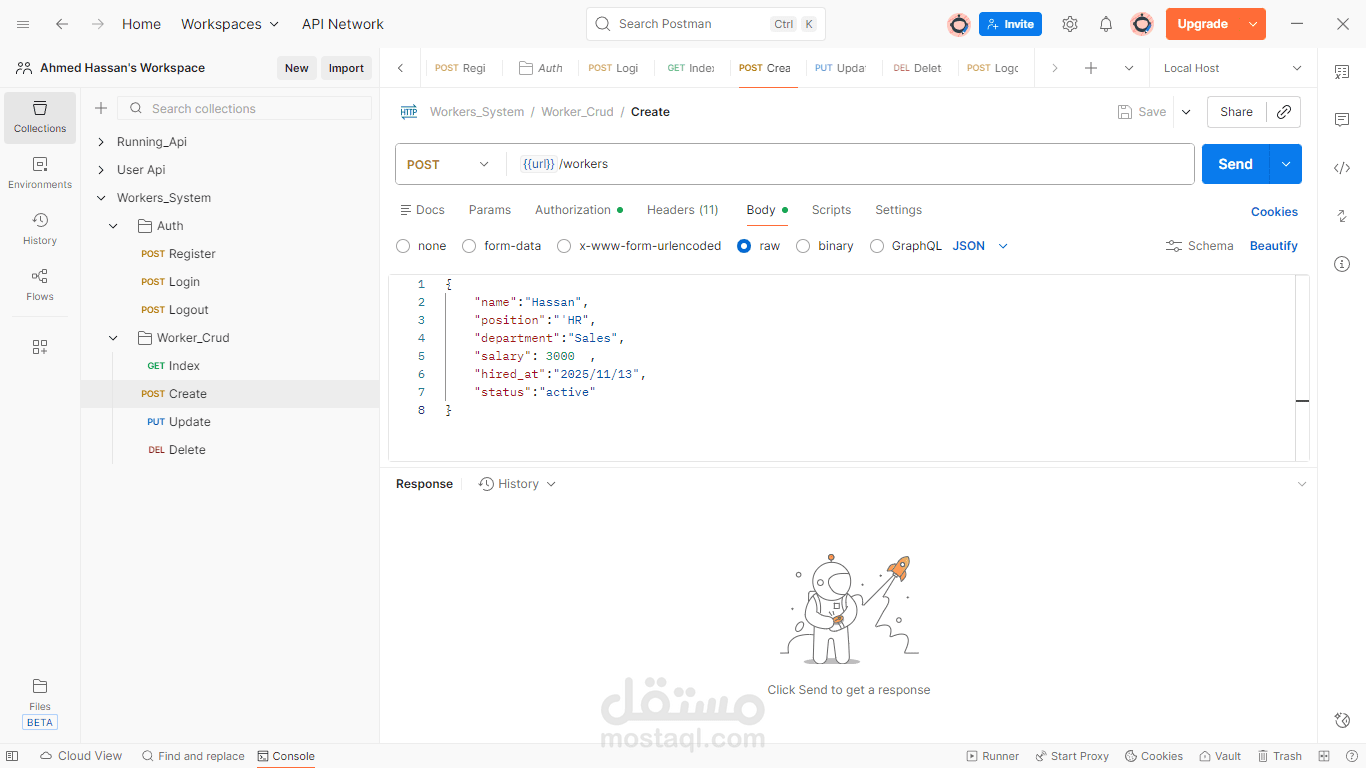Switch to the Settings request tab
The width and height of the screenshot is (1366, 768).
[898, 210]
